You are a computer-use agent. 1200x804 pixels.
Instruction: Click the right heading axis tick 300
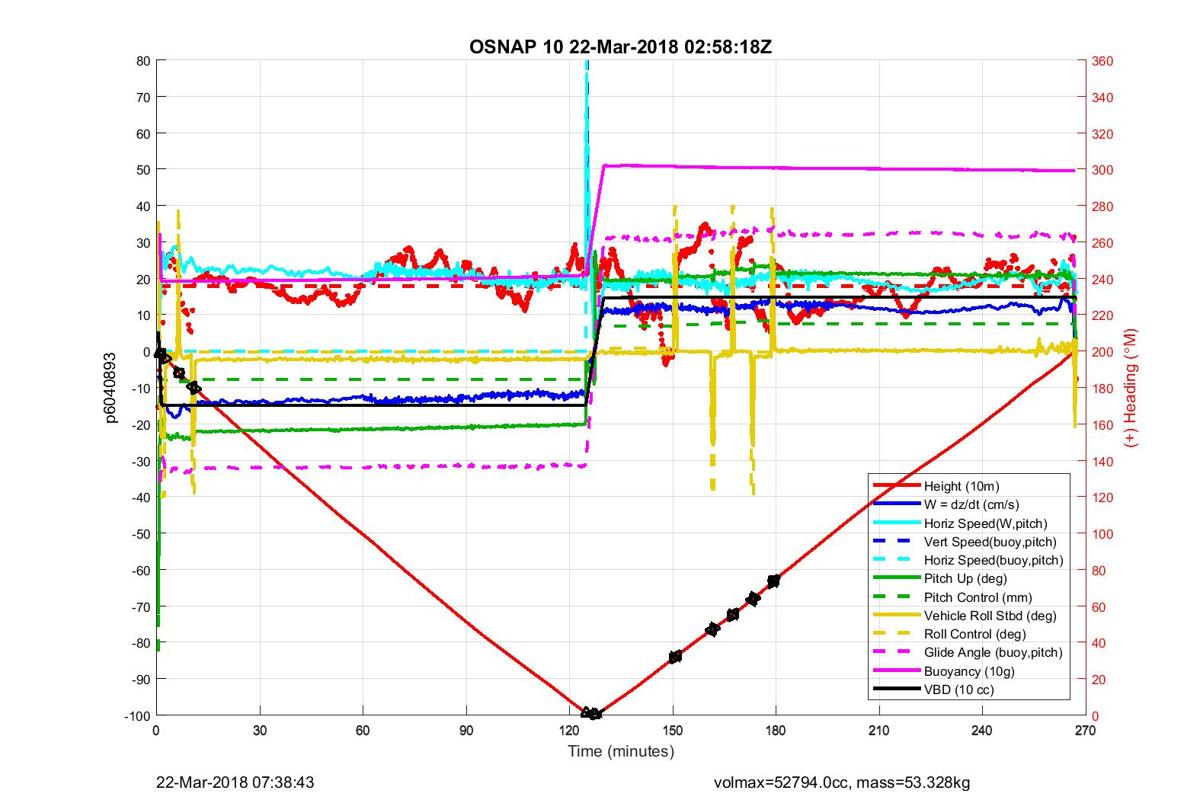(1102, 170)
